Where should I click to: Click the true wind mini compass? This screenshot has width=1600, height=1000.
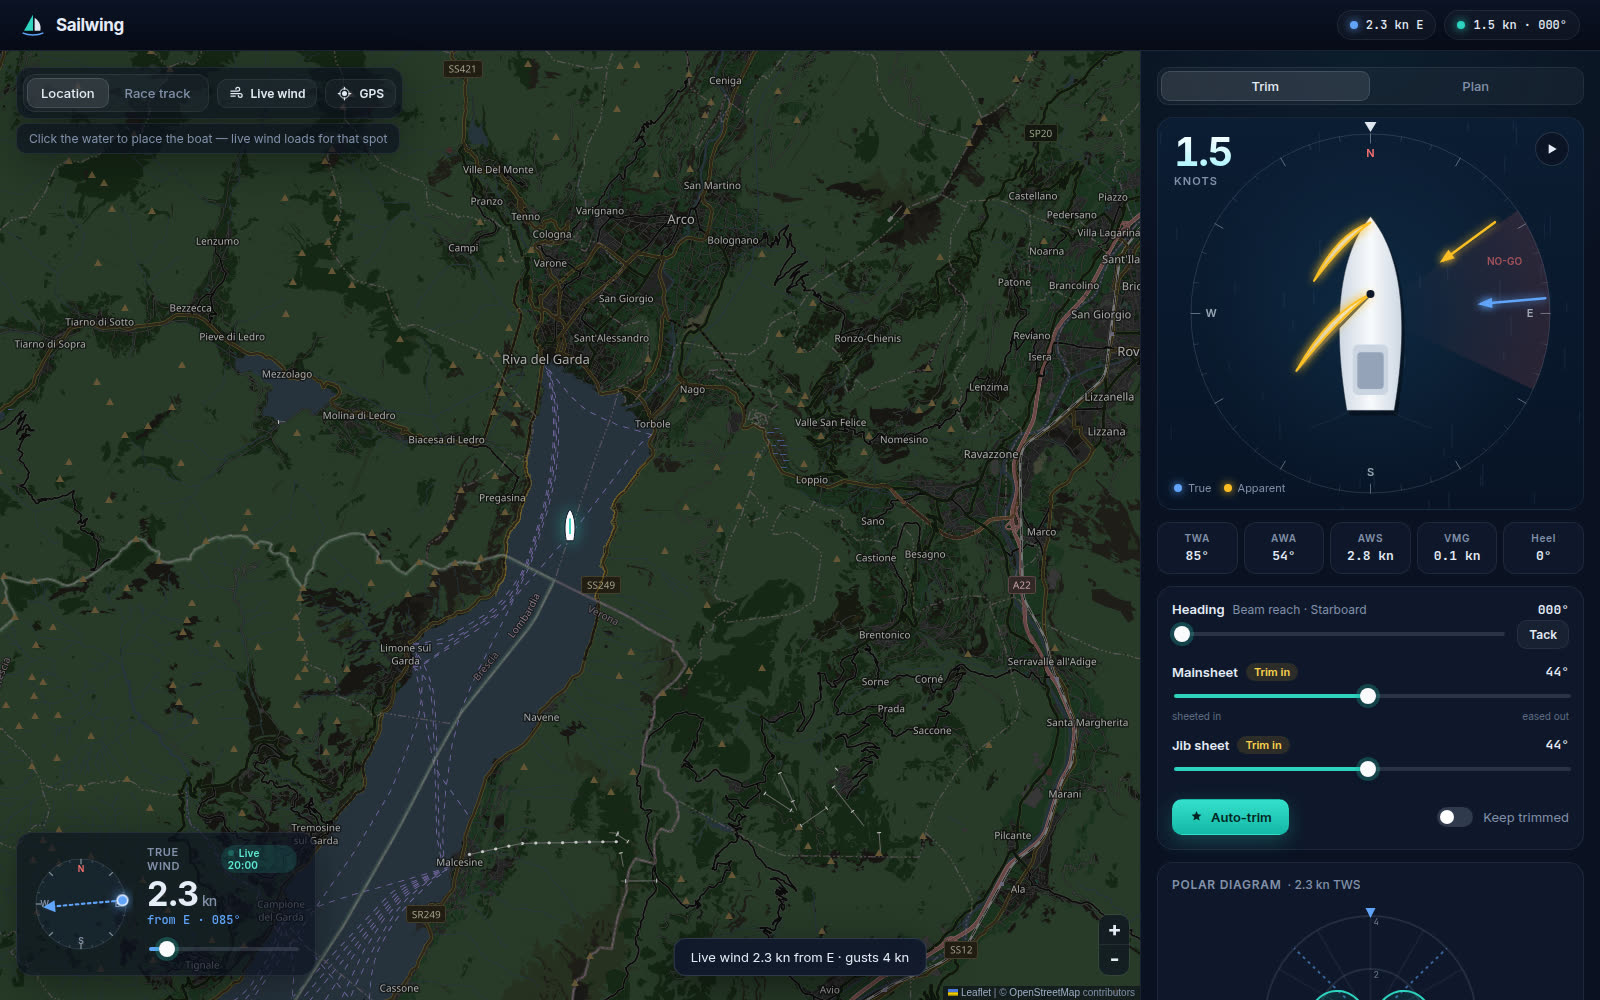81,903
